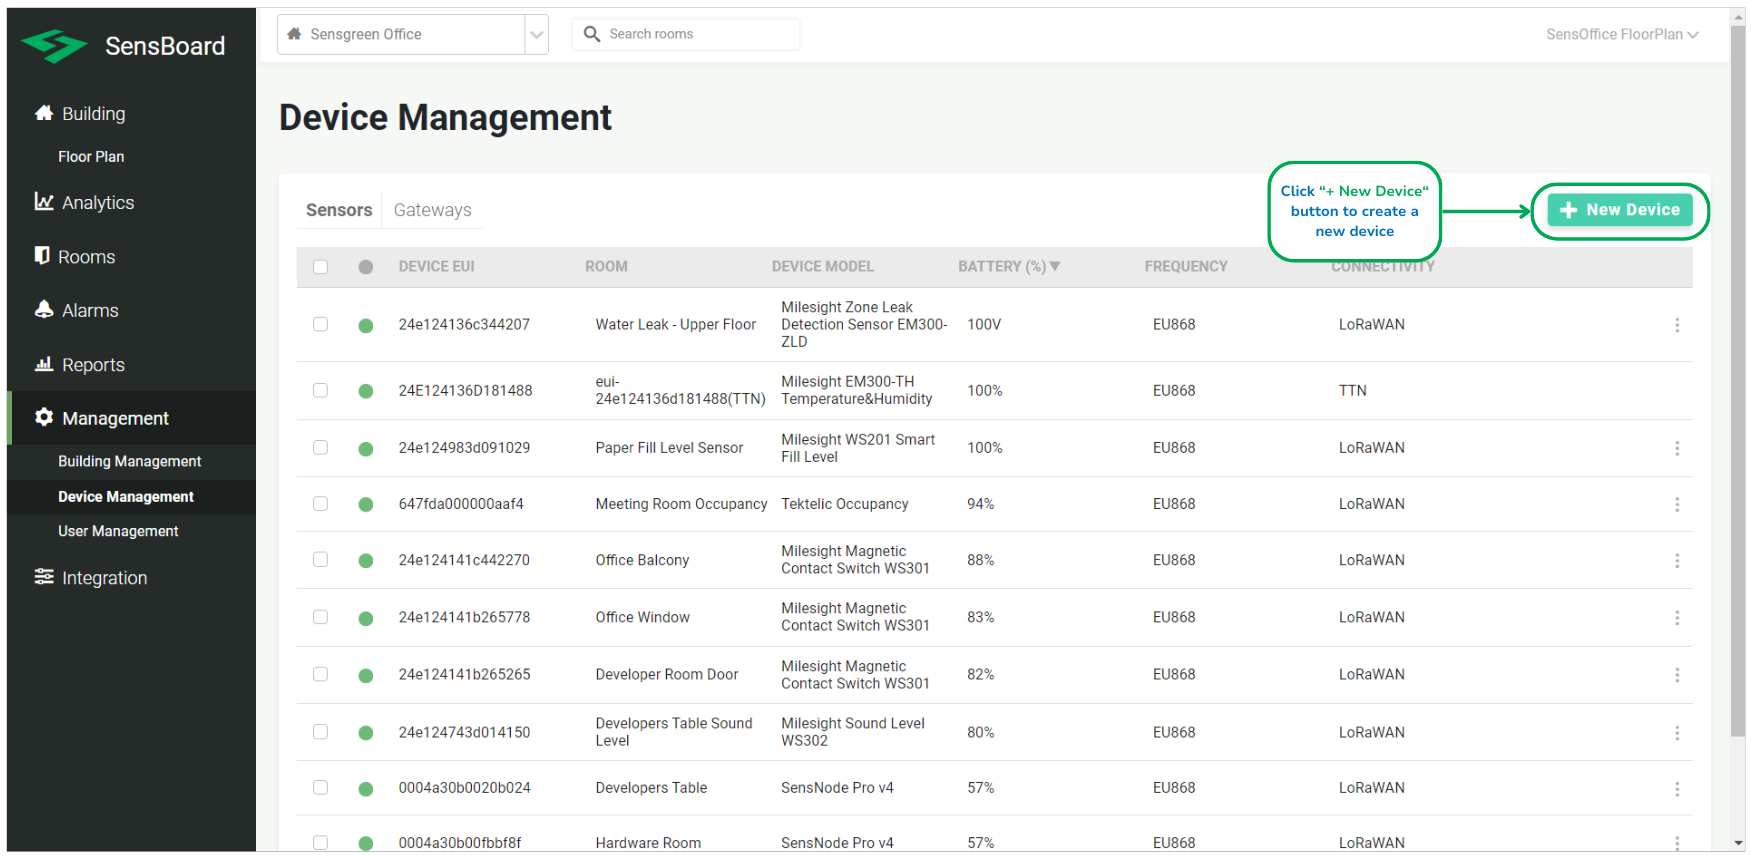Viewport: 1751px width, 857px height.
Task: Check the box for device 24e124136c344207
Action: [320, 324]
